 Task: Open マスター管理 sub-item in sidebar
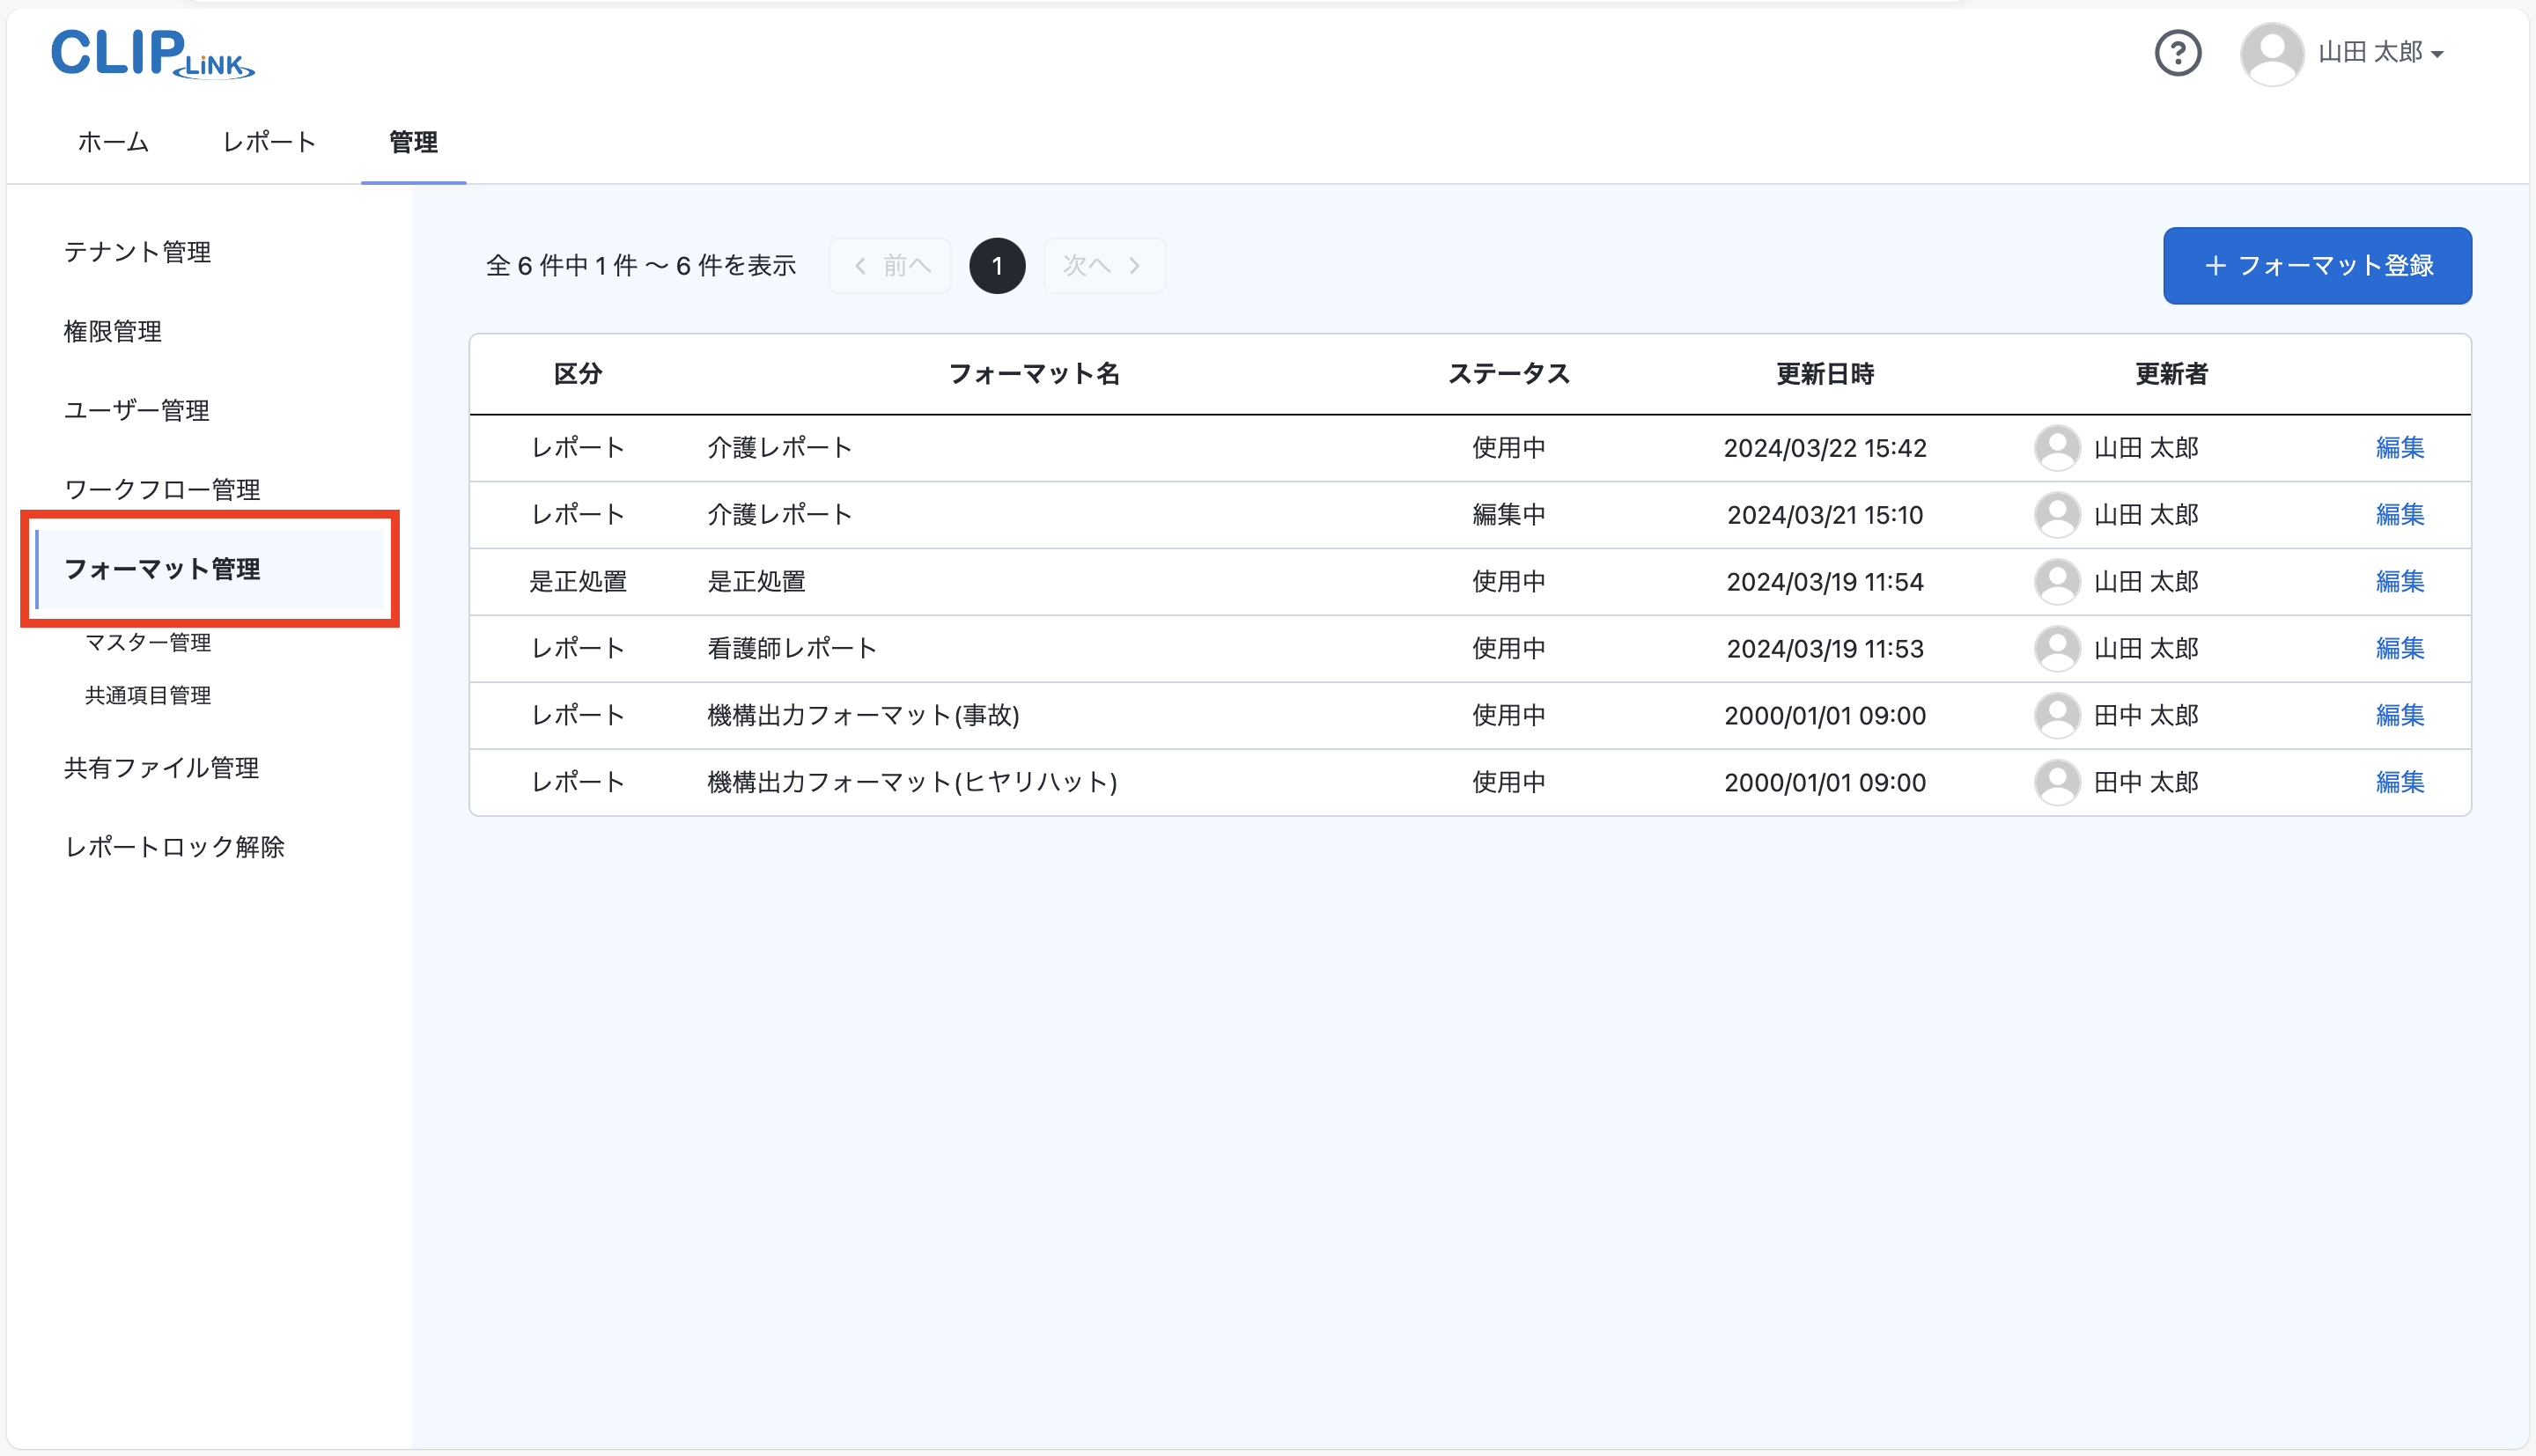[x=148, y=643]
